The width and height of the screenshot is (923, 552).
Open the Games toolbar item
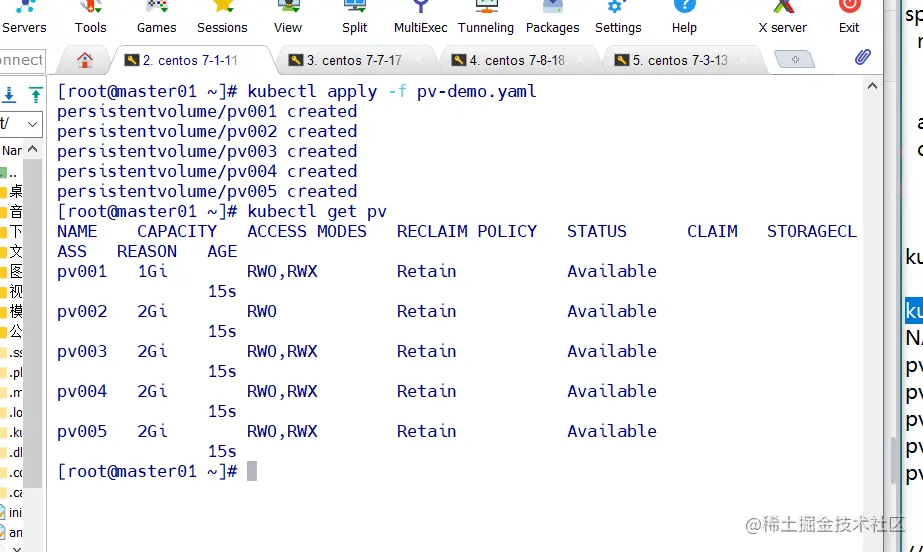point(157,18)
